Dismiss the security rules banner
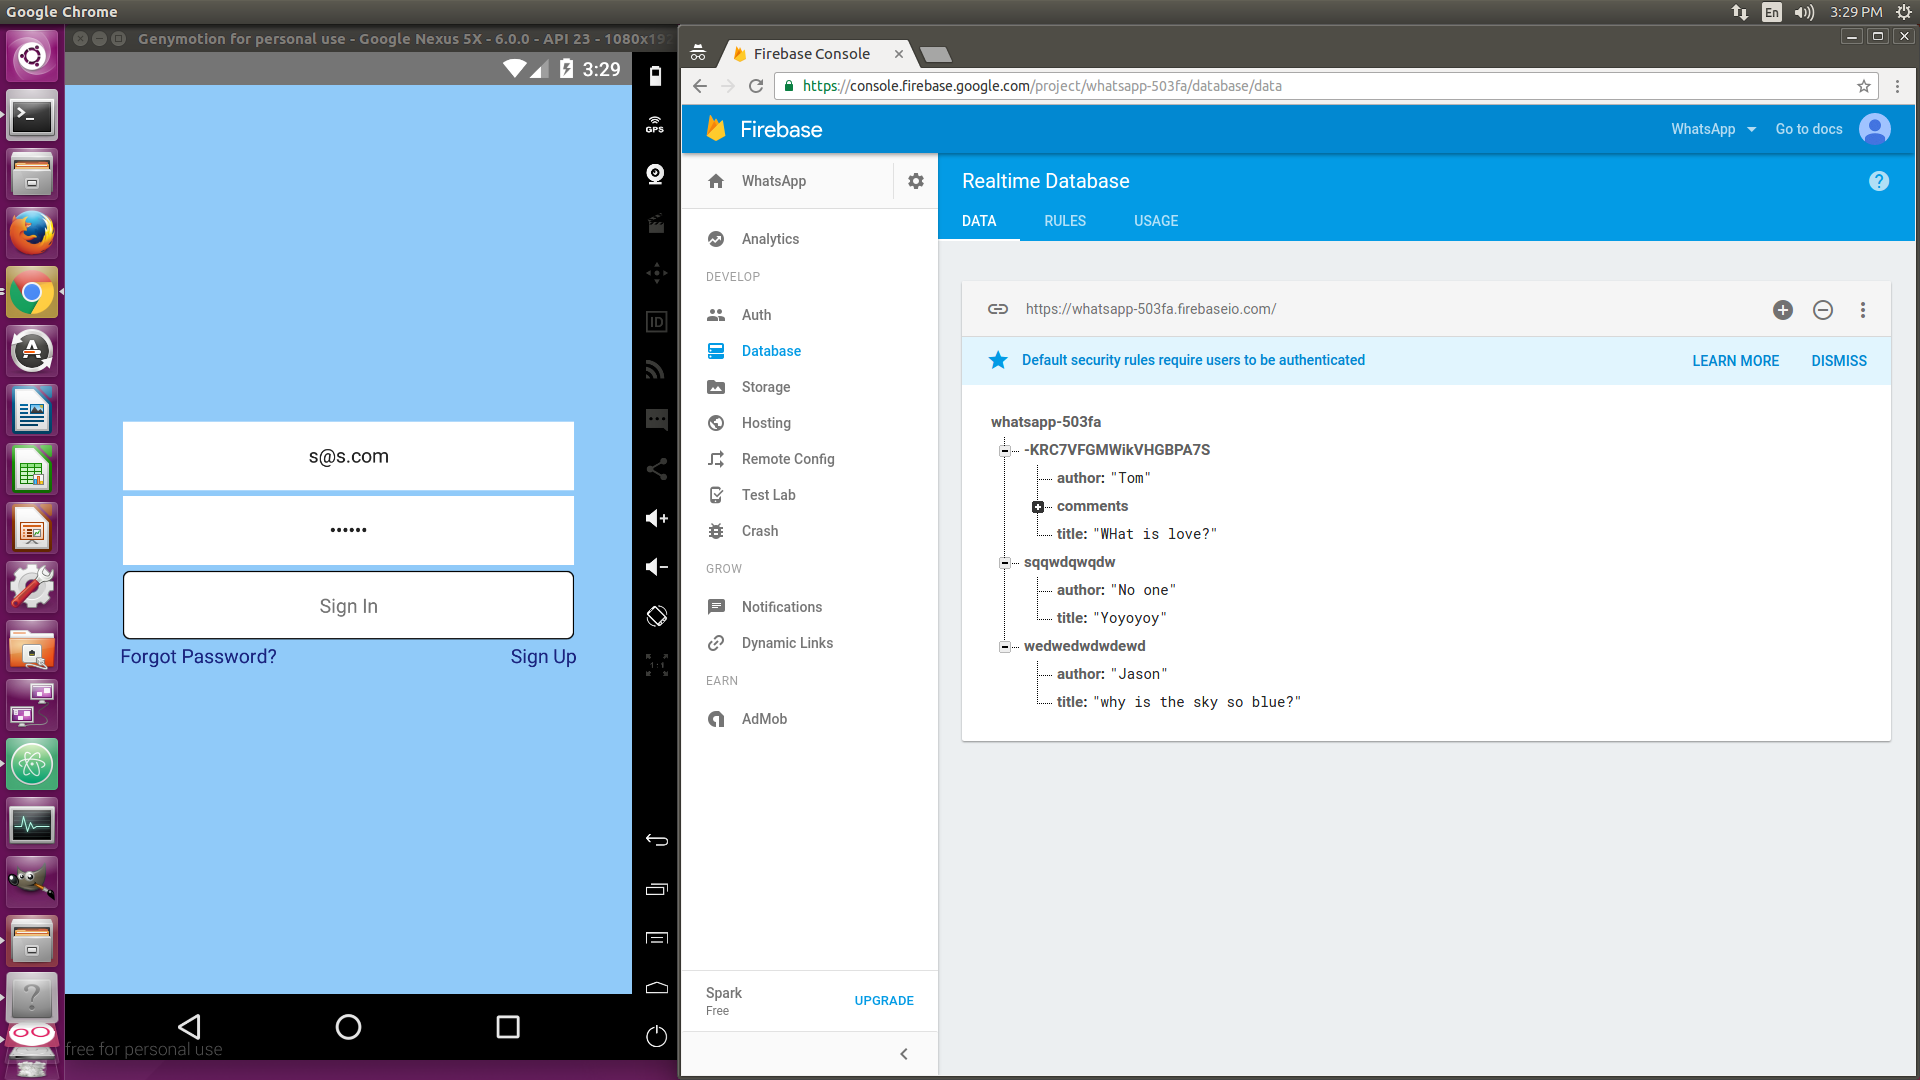Viewport: 1920px width, 1080px height. pyautogui.click(x=1838, y=361)
